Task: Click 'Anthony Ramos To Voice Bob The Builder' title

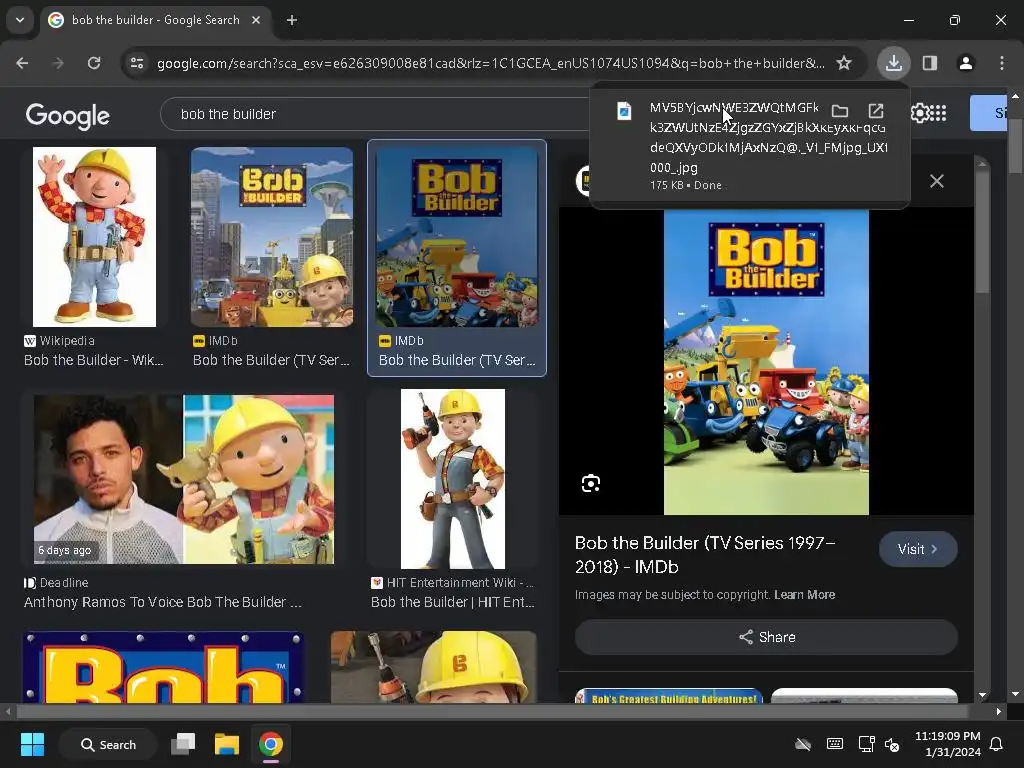Action: pyautogui.click(x=163, y=602)
